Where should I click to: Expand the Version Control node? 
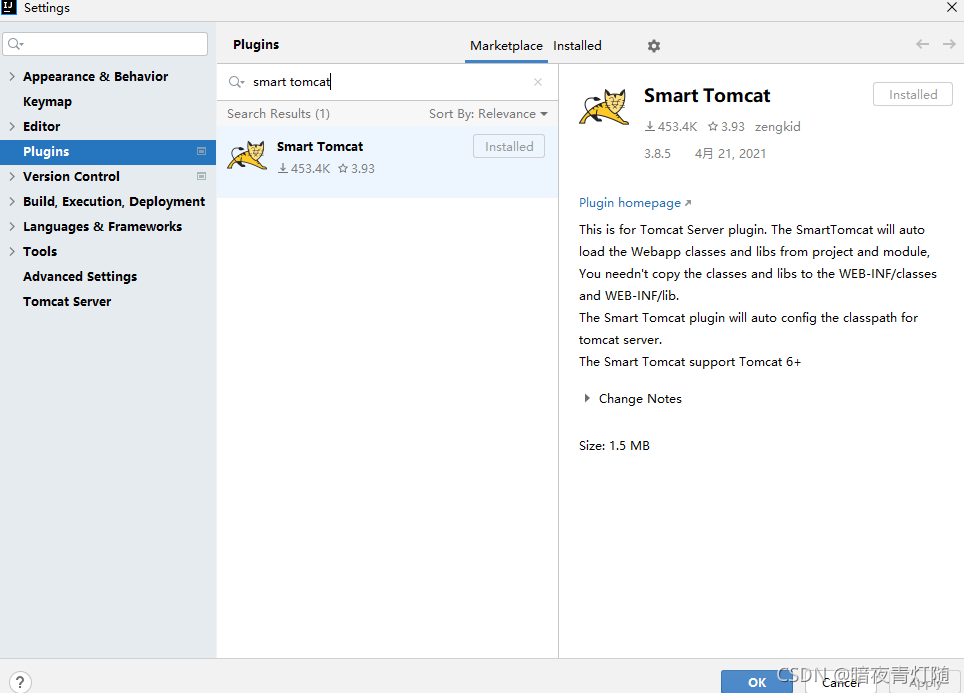12,176
